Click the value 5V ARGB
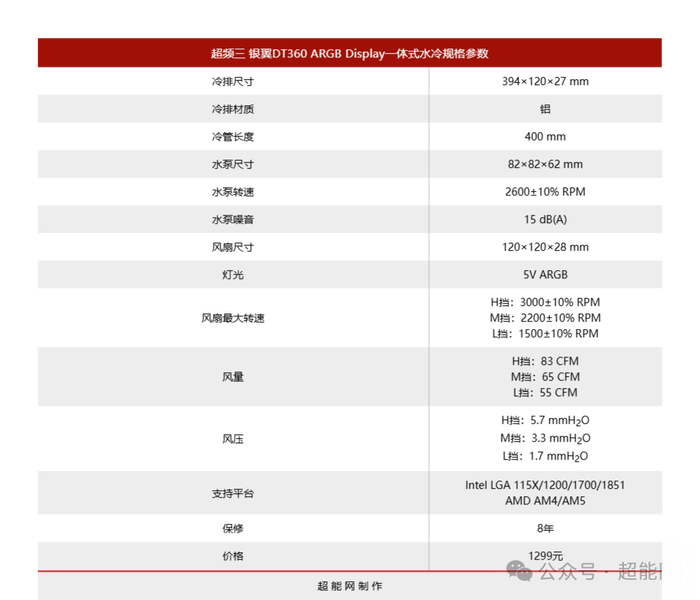Image resolution: width=700 pixels, height=600 pixels. coord(545,275)
